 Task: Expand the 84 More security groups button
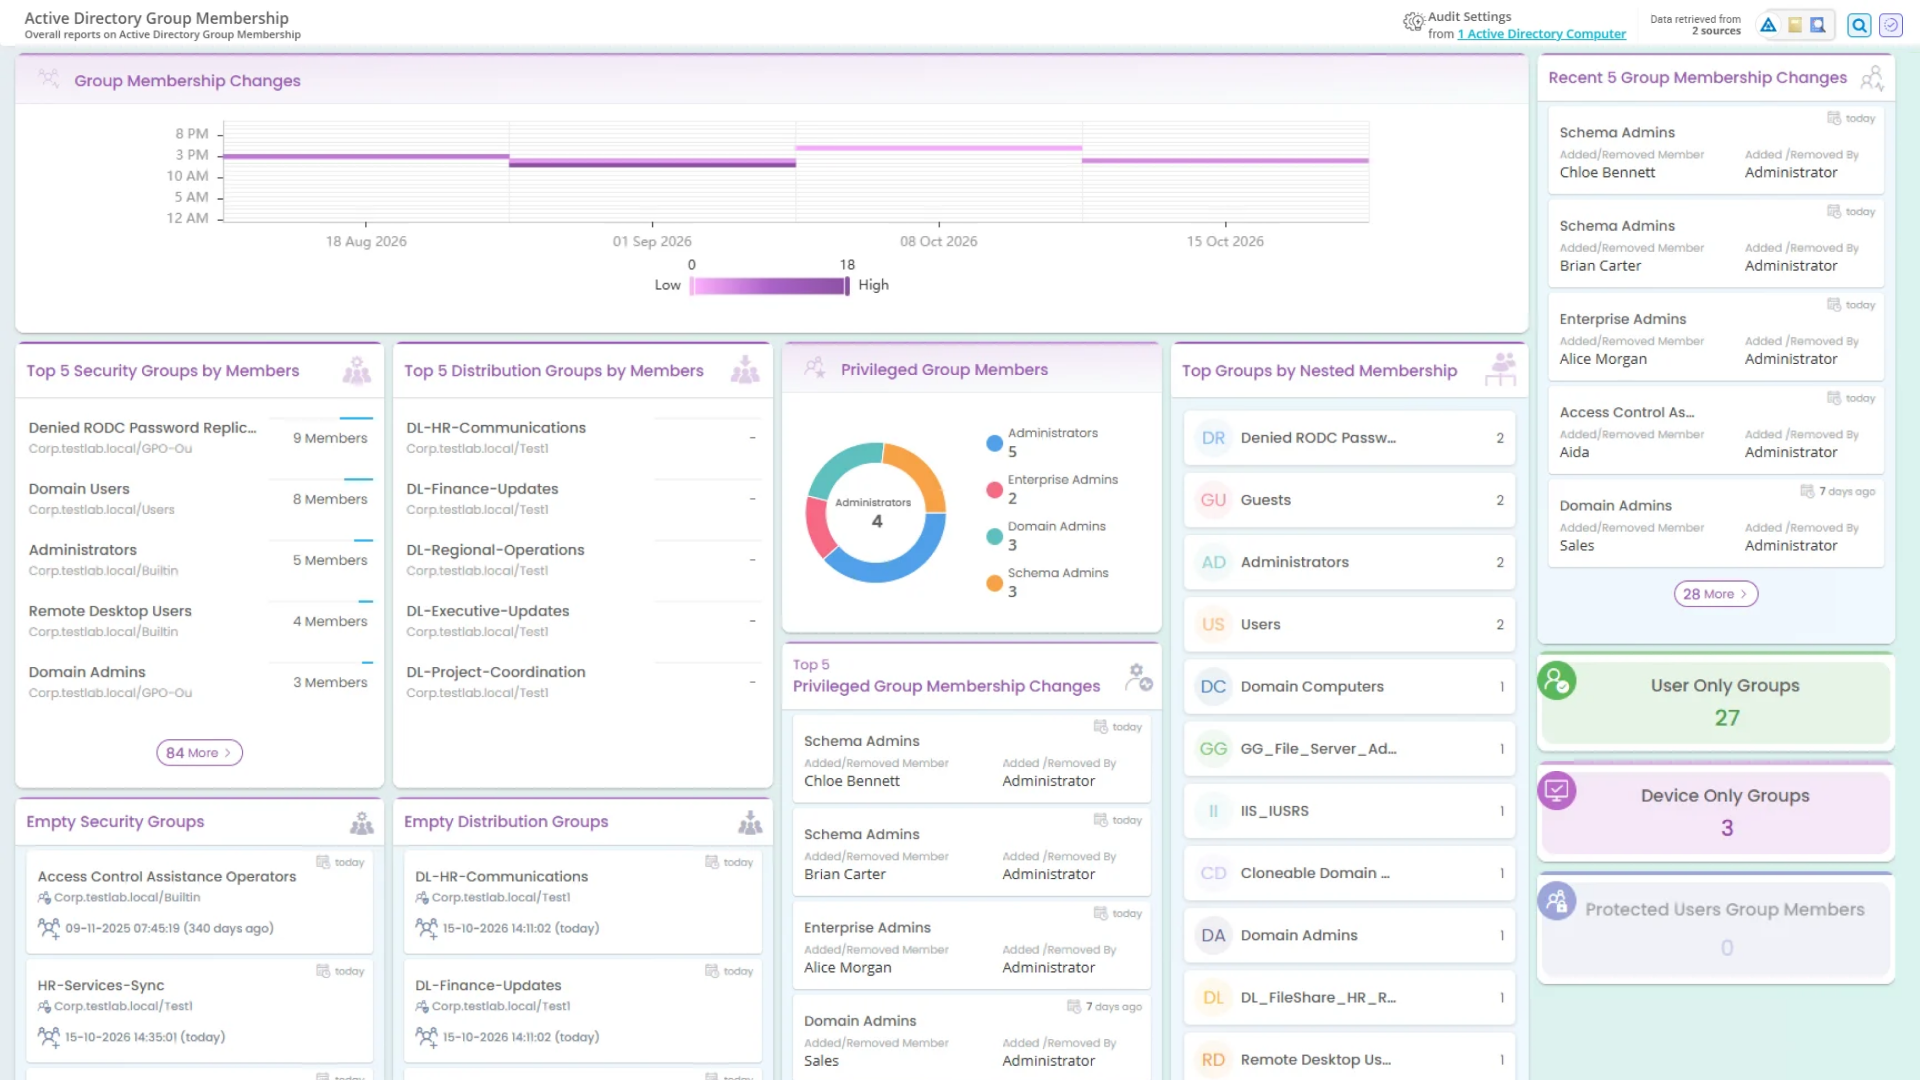click(x=199, y=753)
